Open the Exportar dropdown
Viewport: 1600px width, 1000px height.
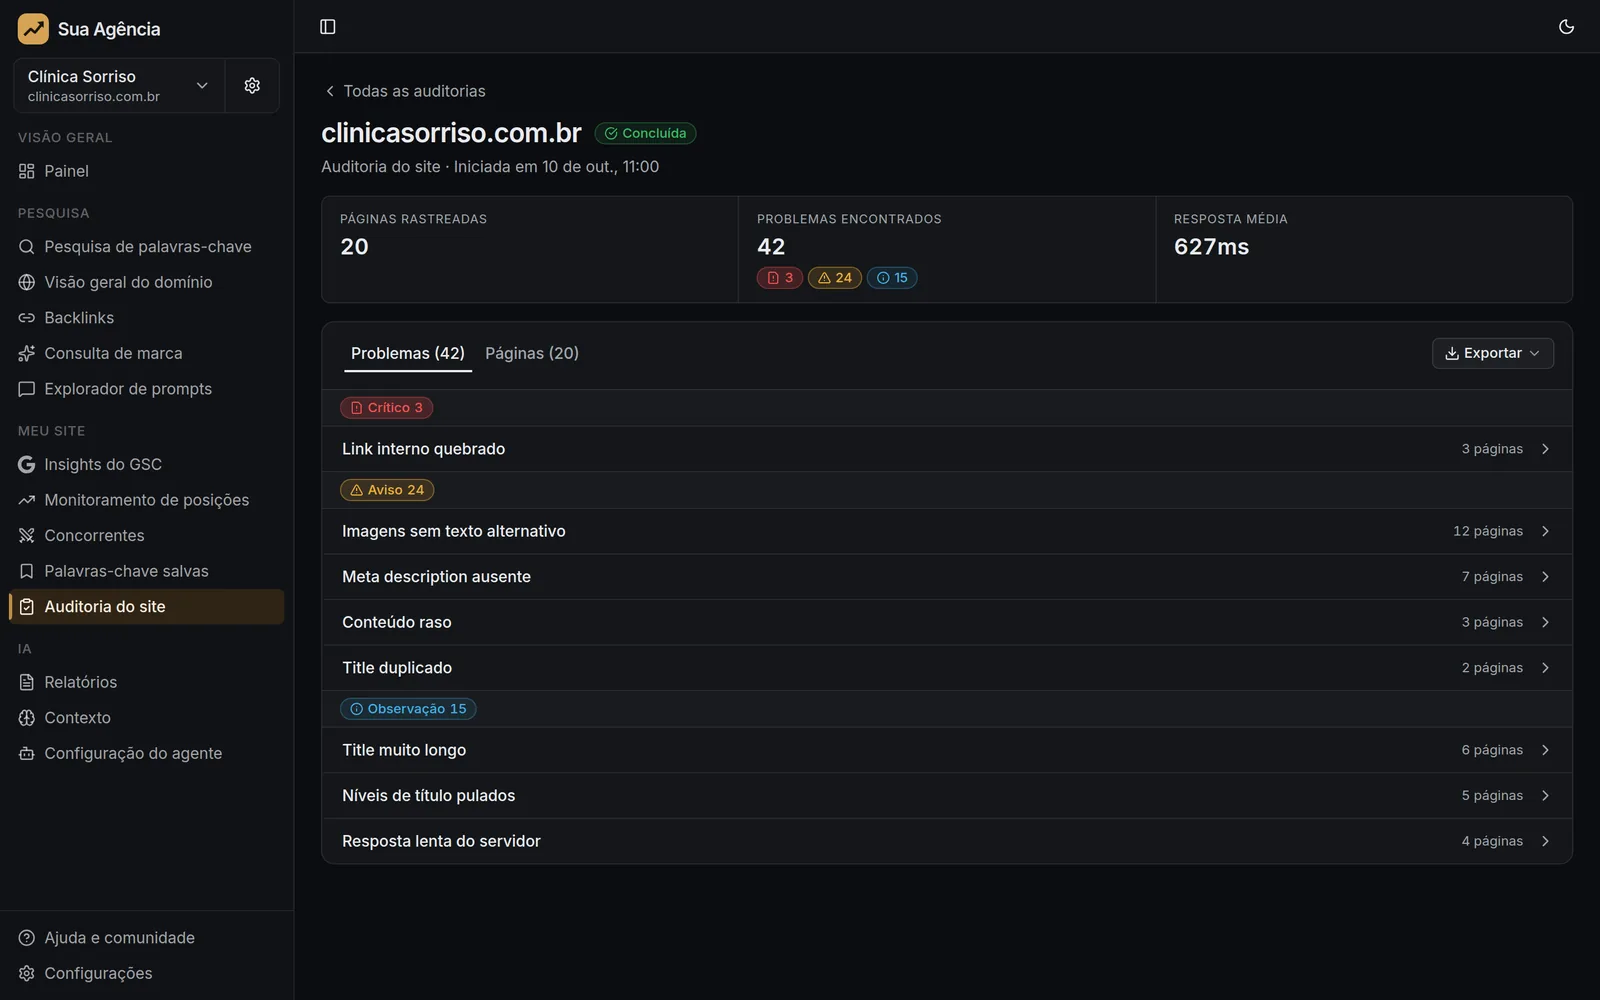point(1492,353)
